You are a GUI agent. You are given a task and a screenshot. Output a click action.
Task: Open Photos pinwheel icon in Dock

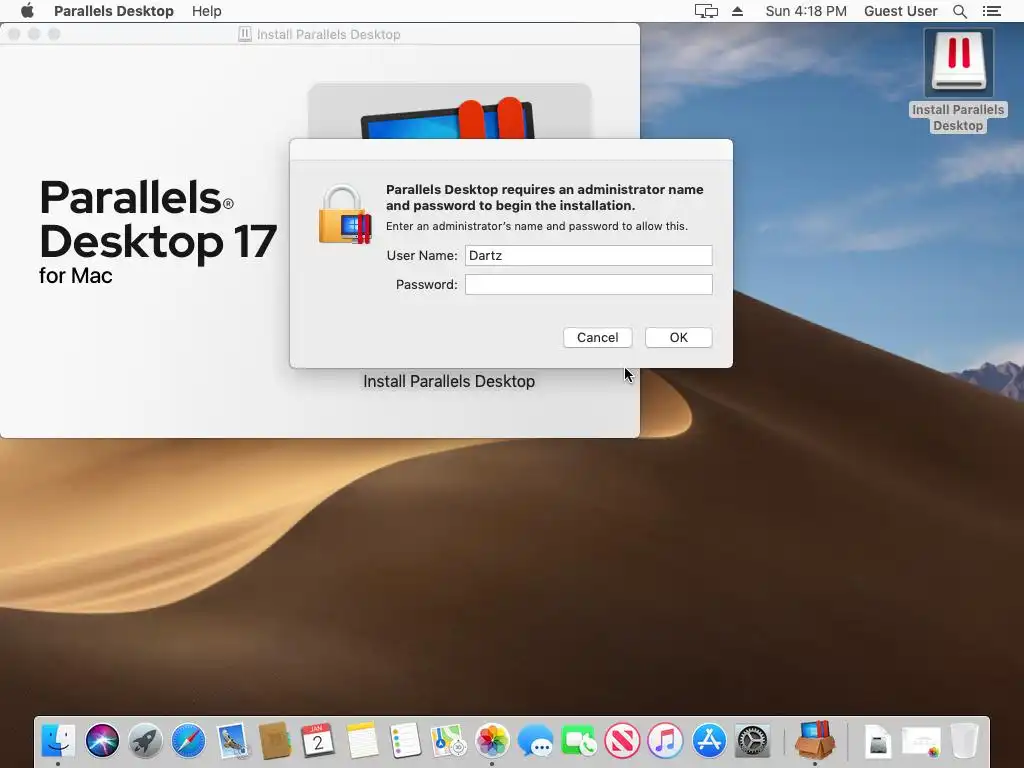tap(492, 741)
